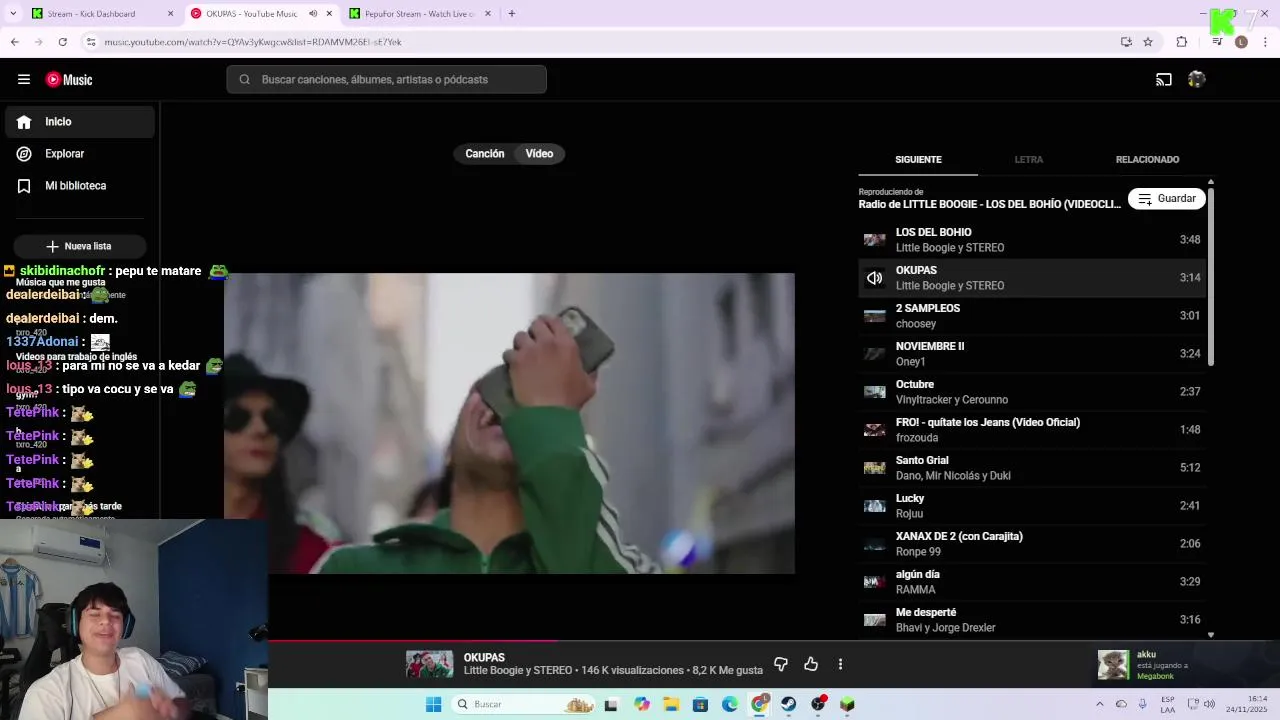Switch player to Video mode
This screenshot has height=720, width=1280.
[539, 154]
